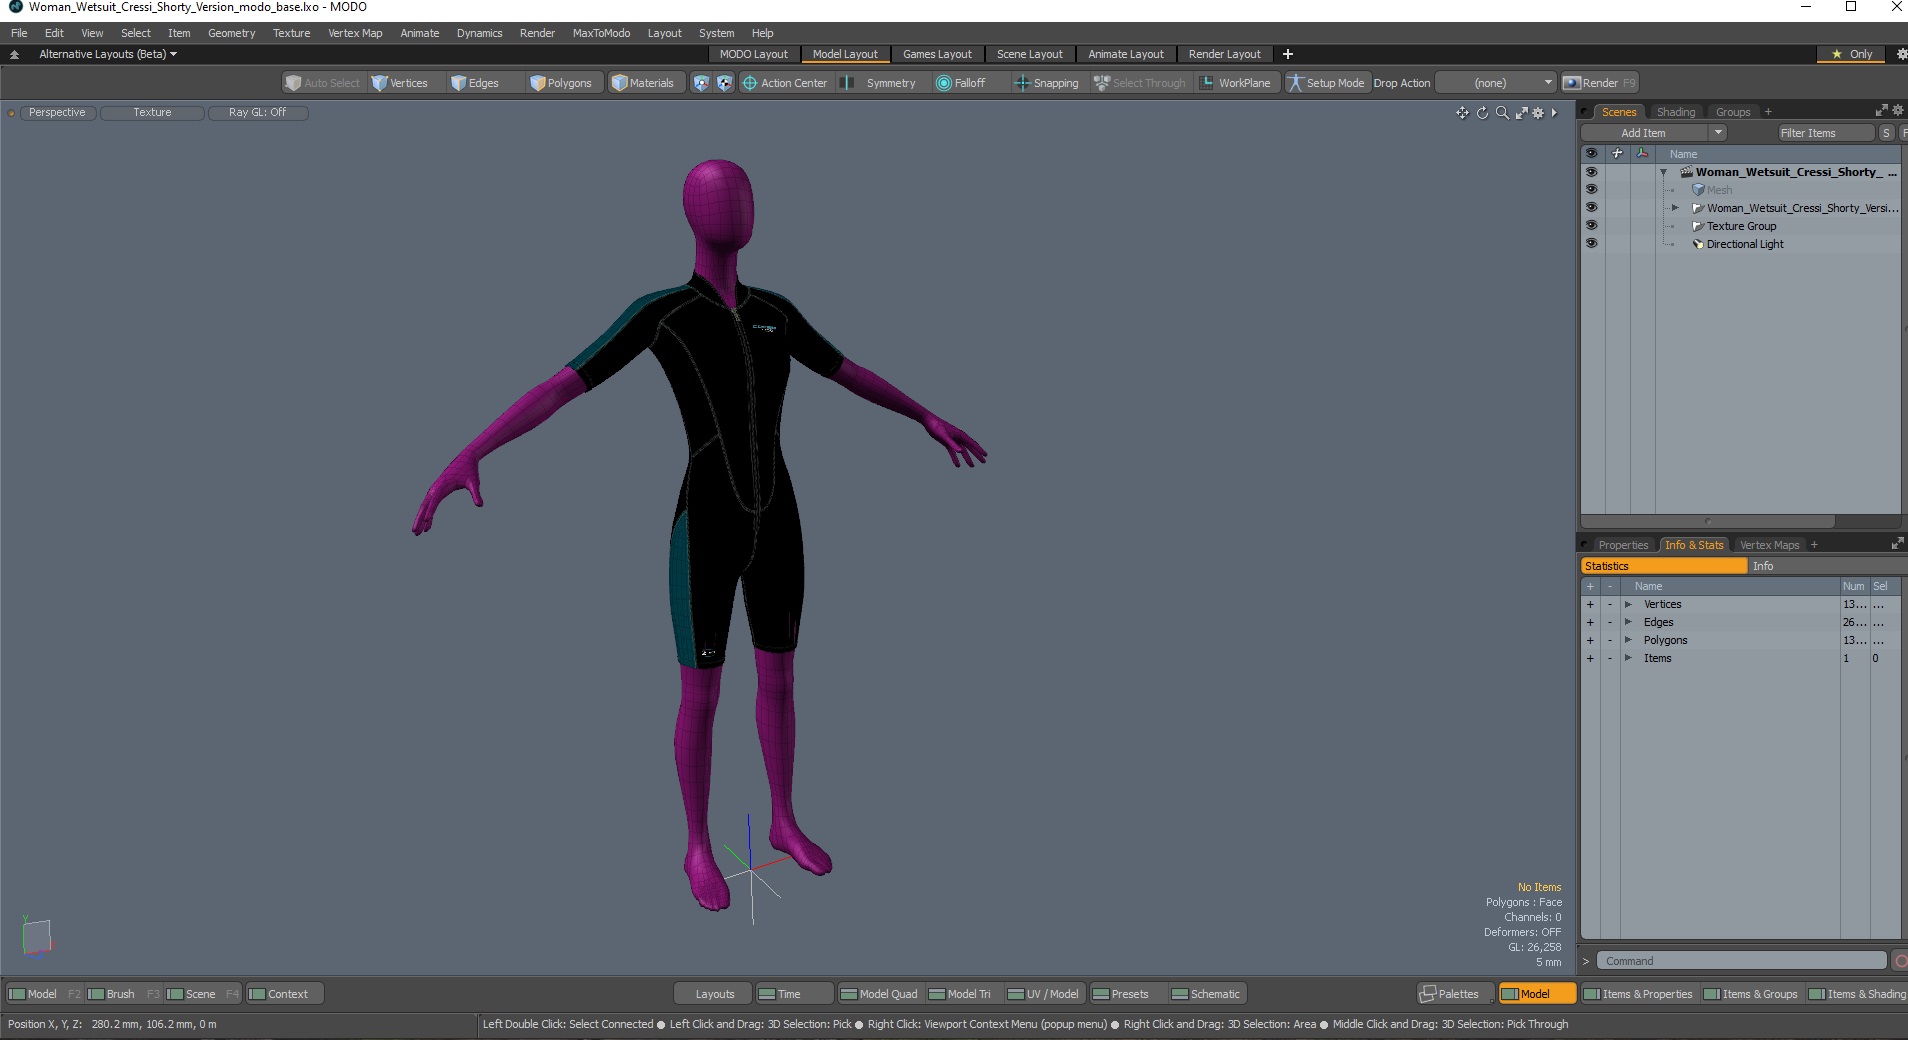Select Materials selection mode
The image size is (1908, 1040).
(x=643, y=83)
